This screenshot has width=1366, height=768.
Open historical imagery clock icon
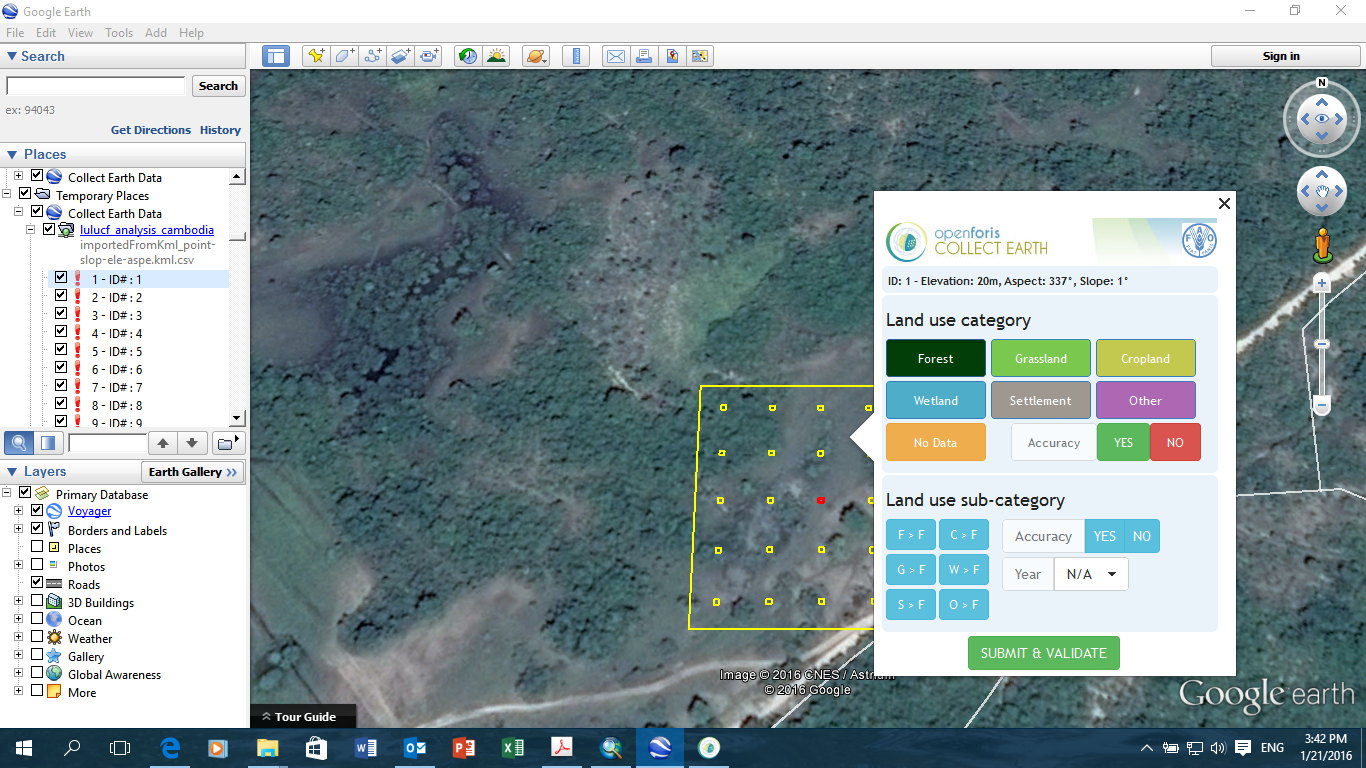[x=467, y=56]
